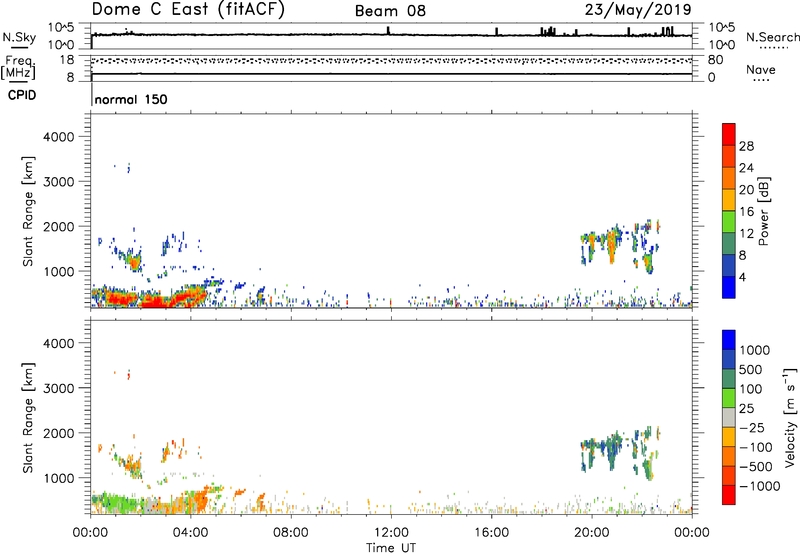Click the gray -25 to 25 velocity swatch
This screenshot has height=554, width=800.
click(x=729, y=418)
